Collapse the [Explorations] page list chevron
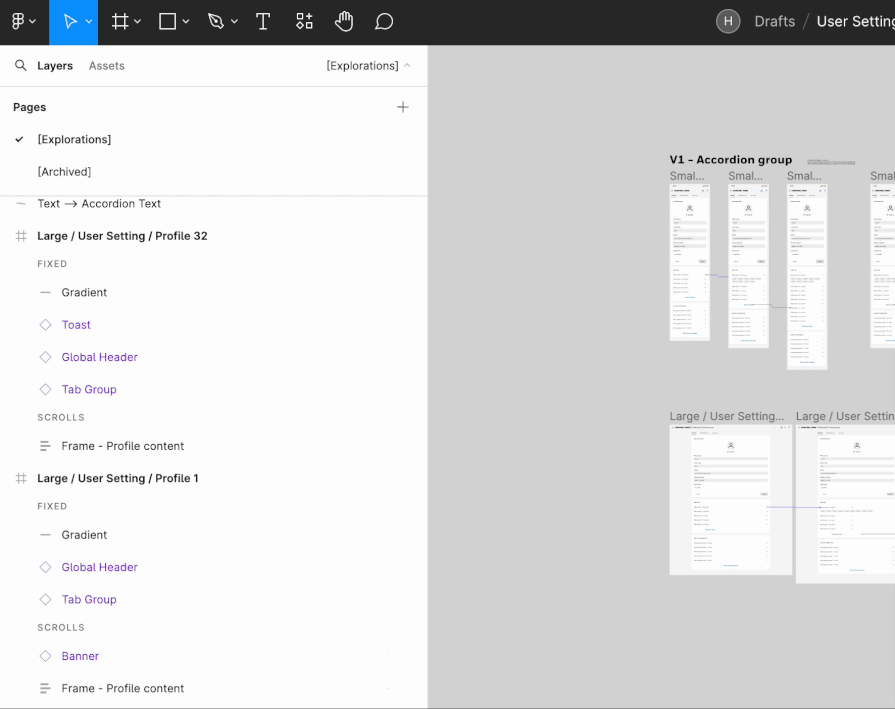Image resolution: width=895 pixels, height=709 pixels. tap(407, 66)
